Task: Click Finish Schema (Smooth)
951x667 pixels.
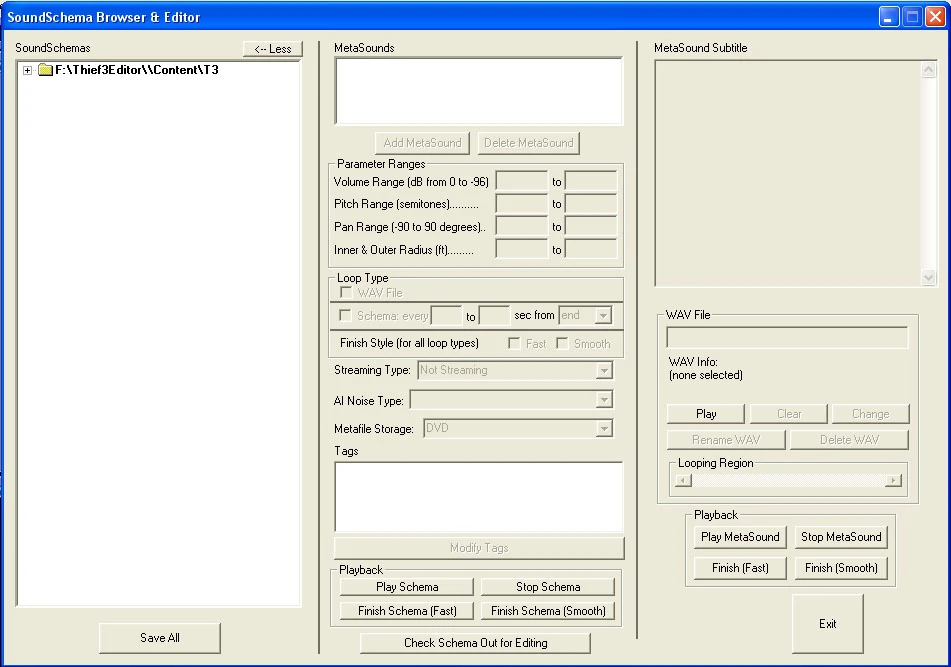Action: click(548, 611)
